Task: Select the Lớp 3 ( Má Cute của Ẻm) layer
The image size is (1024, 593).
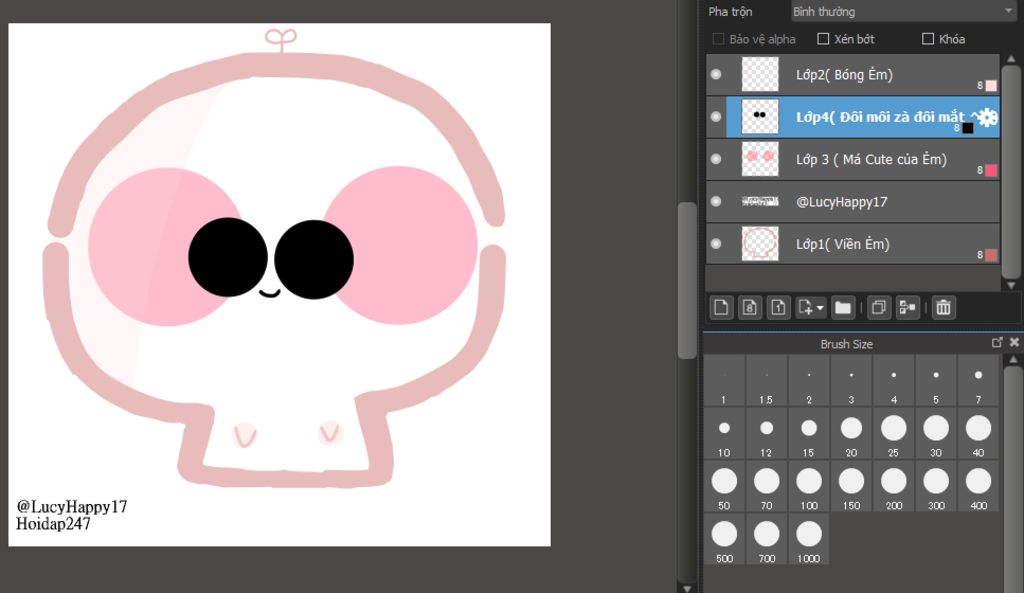Action: [x=870, y=160]
